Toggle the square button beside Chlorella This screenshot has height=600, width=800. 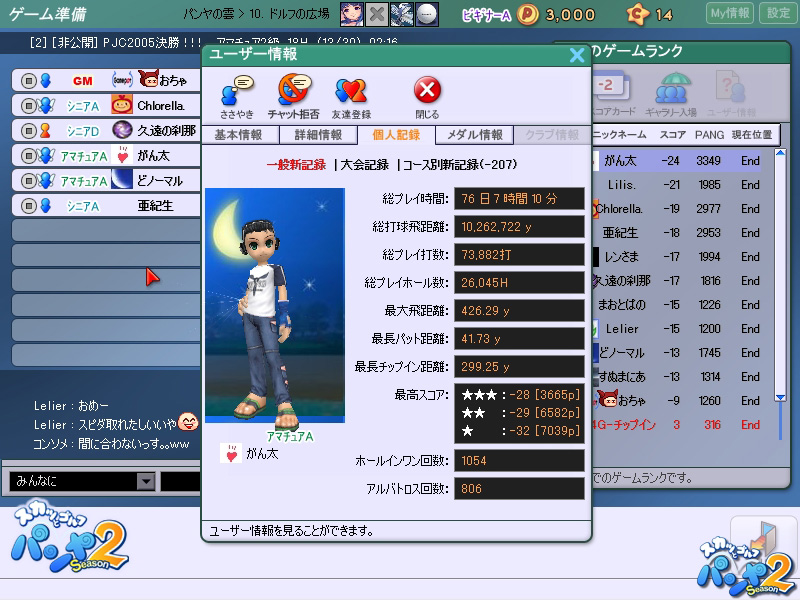pyautogui.click(x=29, y=106)
